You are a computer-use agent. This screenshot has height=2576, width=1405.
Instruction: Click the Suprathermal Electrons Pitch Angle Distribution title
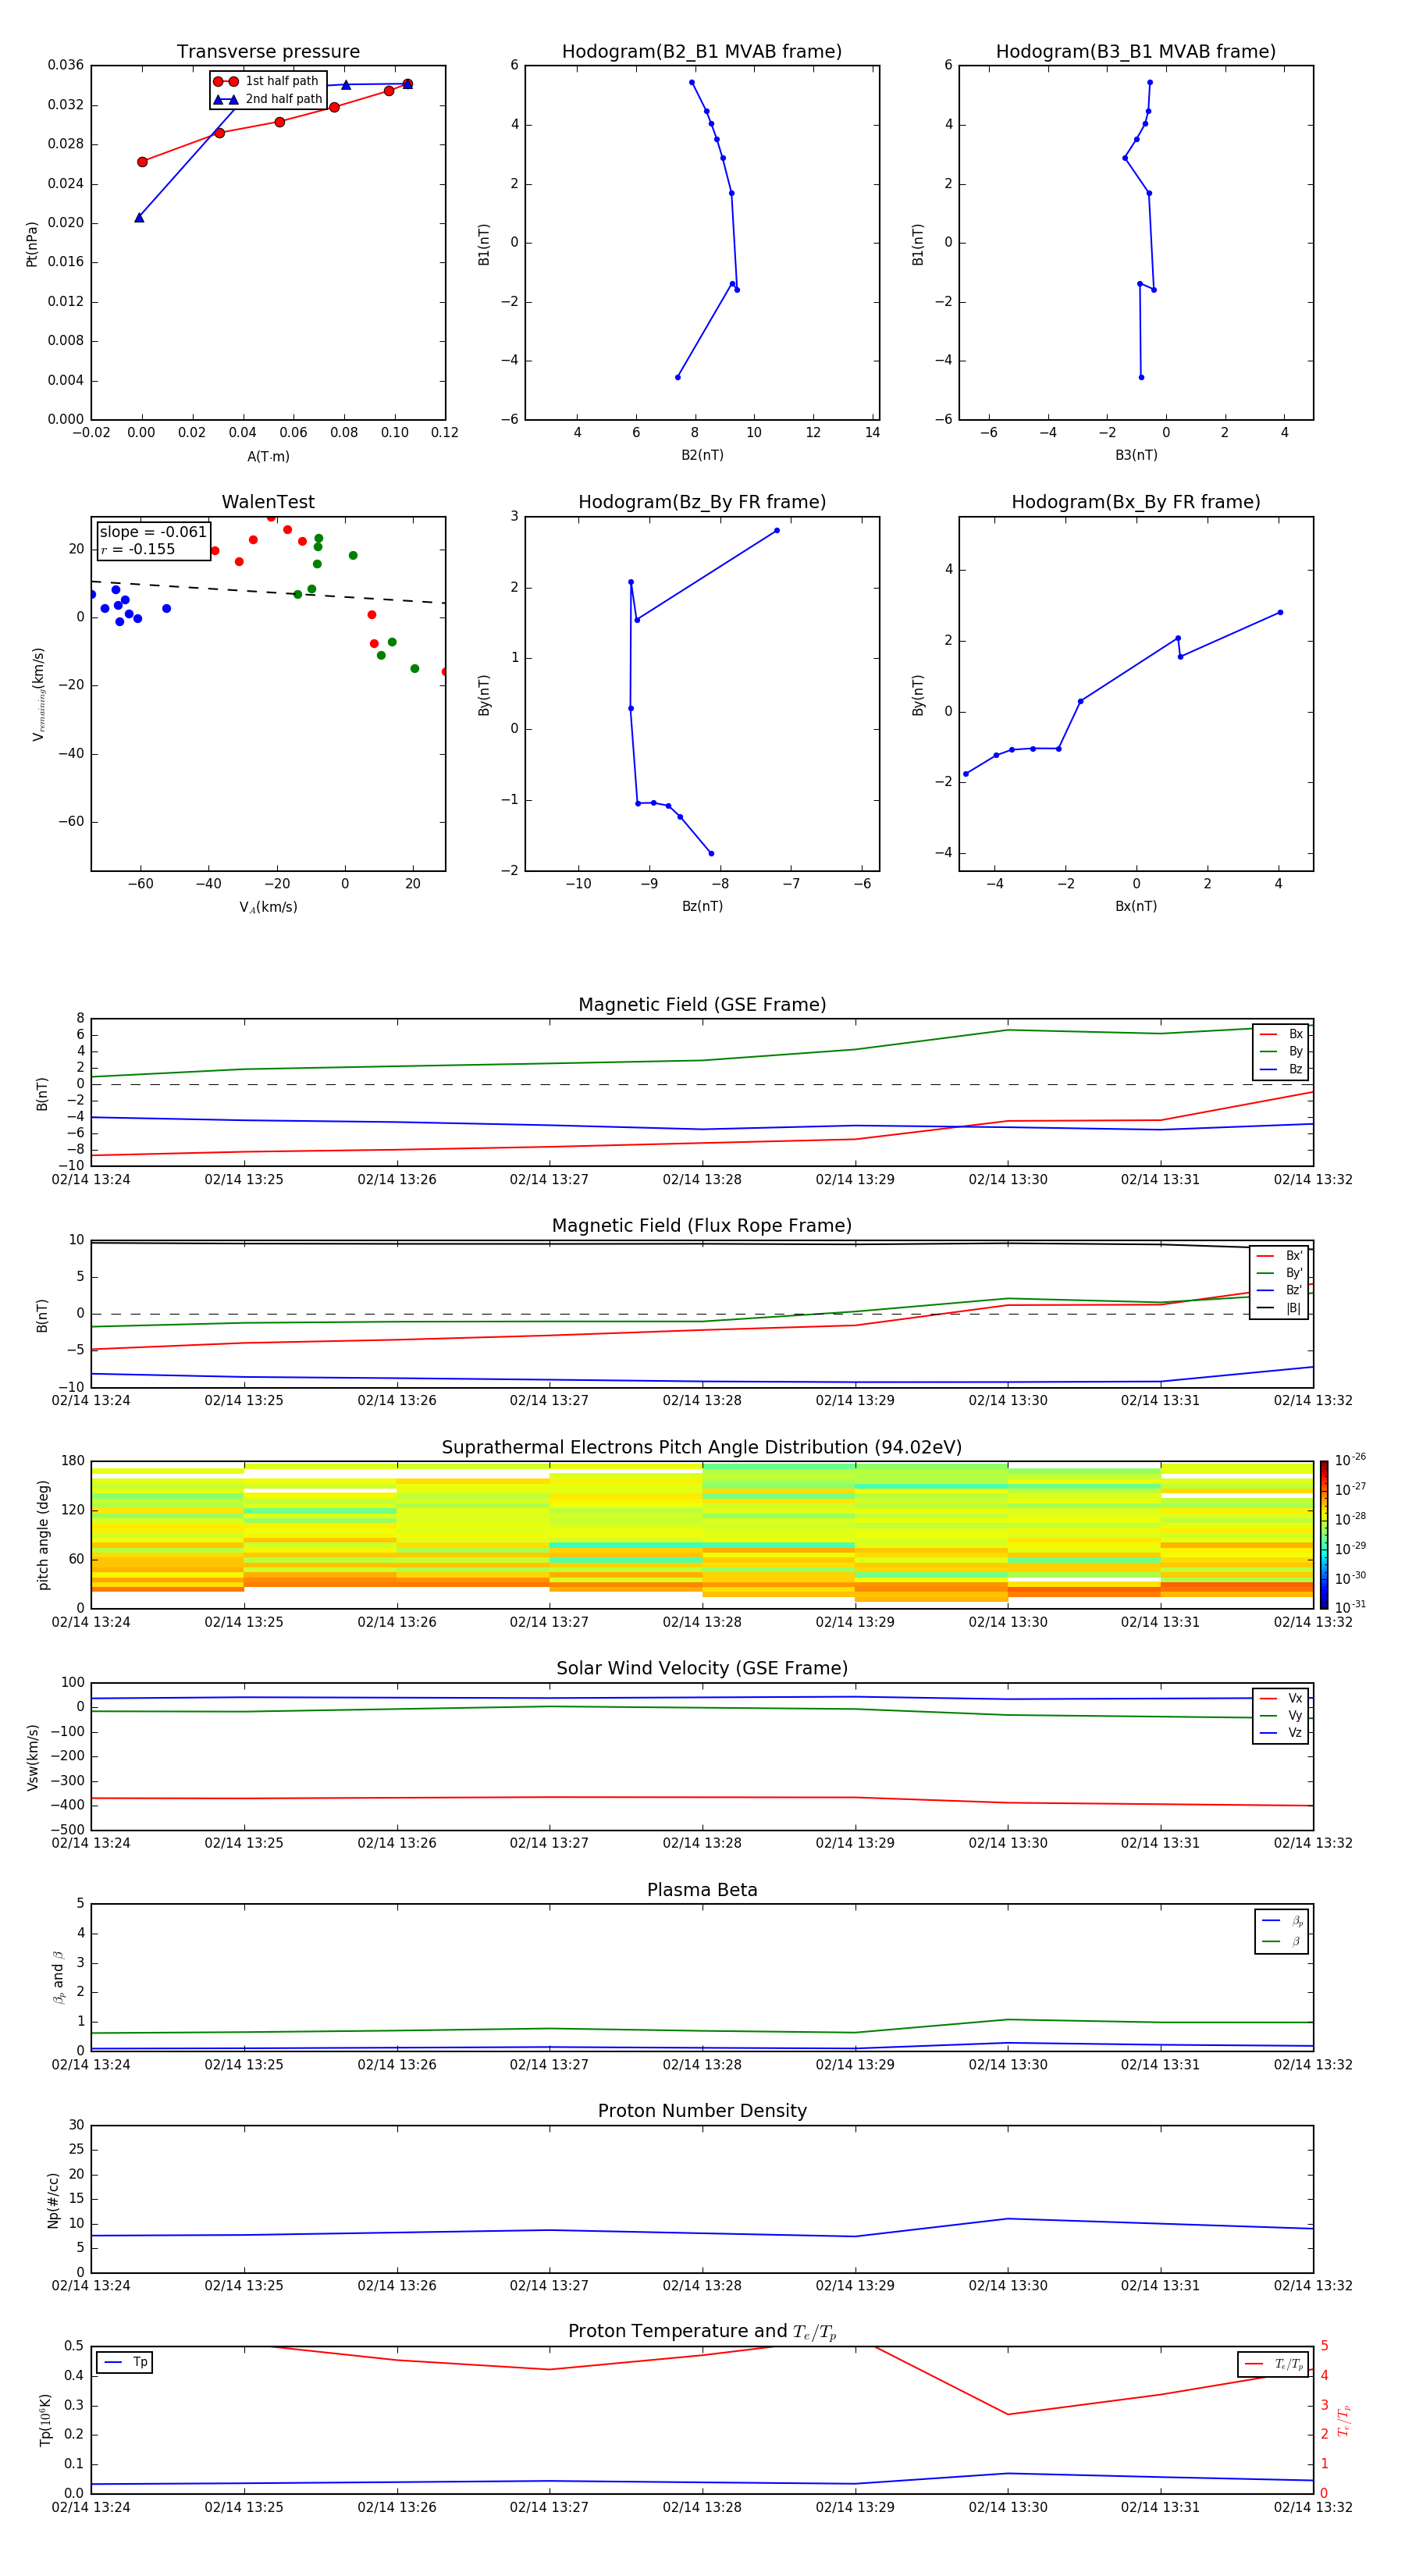pos(702,1448)
